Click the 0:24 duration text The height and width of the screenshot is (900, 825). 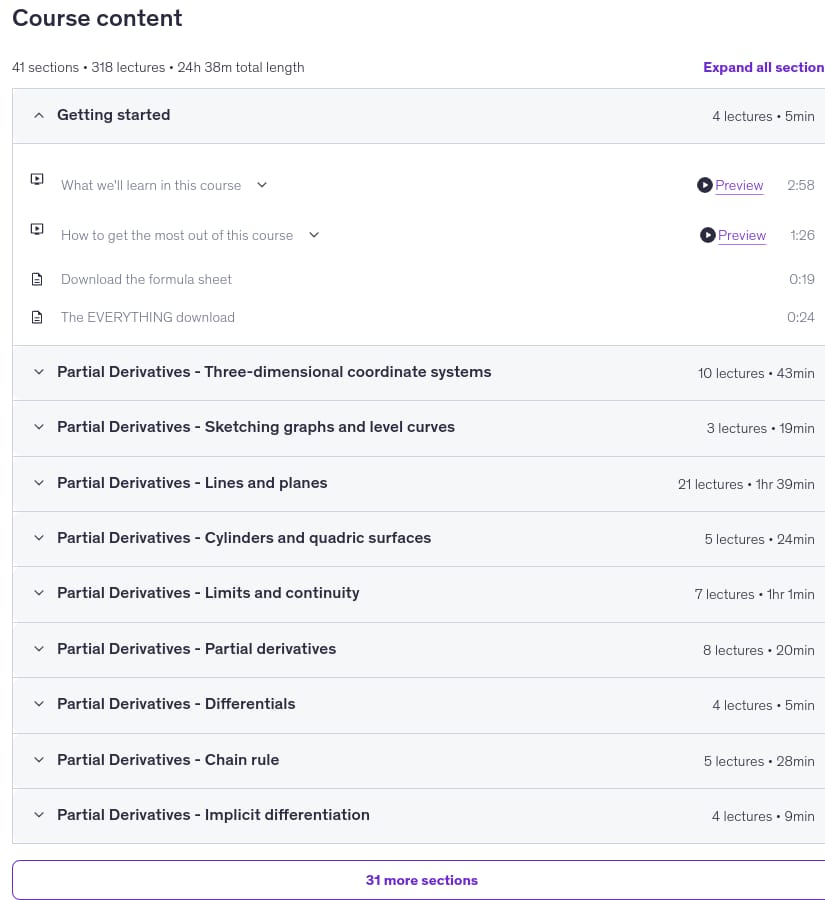[x=800, y=317]
